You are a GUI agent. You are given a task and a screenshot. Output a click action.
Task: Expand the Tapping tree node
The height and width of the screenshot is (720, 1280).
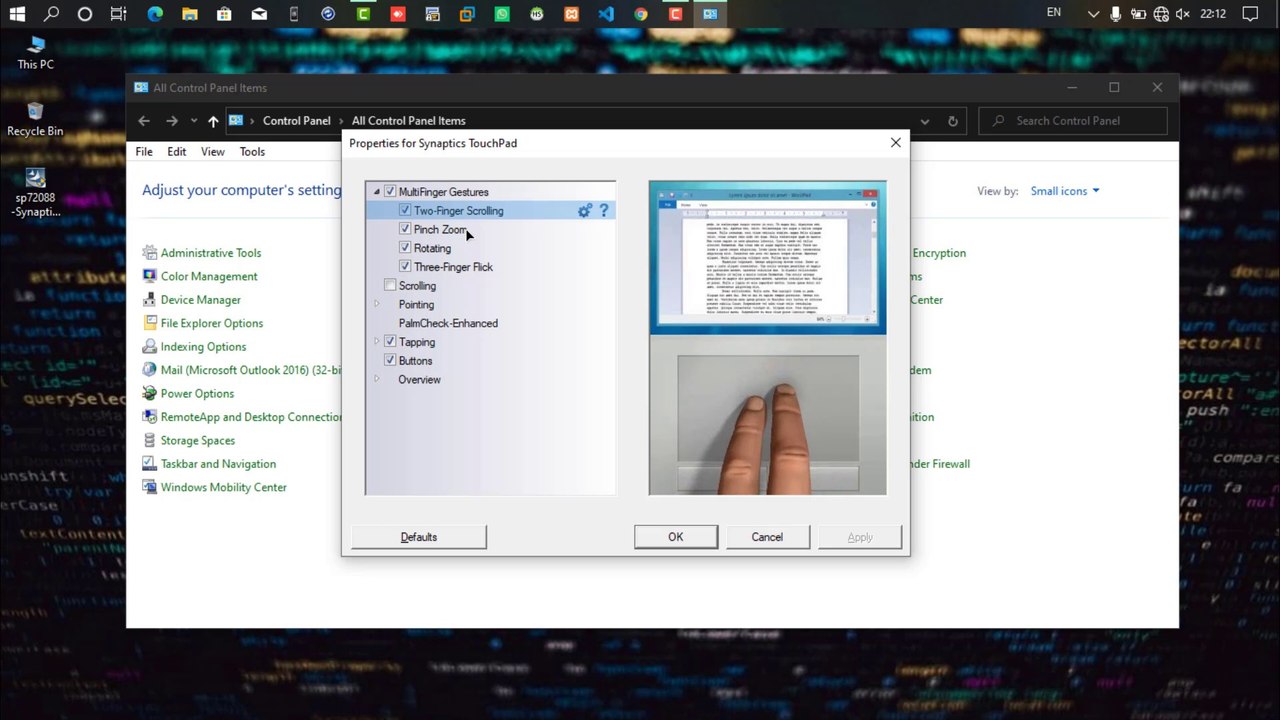pos(377,342)
